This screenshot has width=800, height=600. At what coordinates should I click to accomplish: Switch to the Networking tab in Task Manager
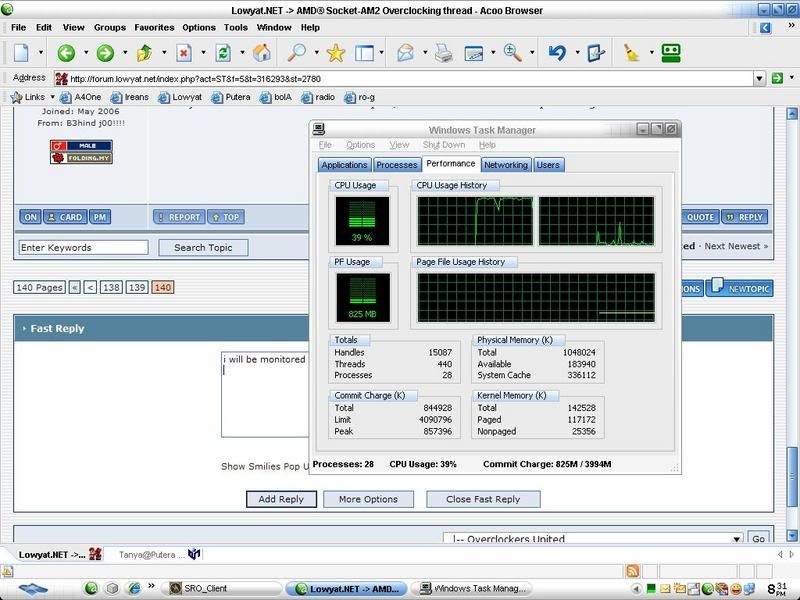505,165
